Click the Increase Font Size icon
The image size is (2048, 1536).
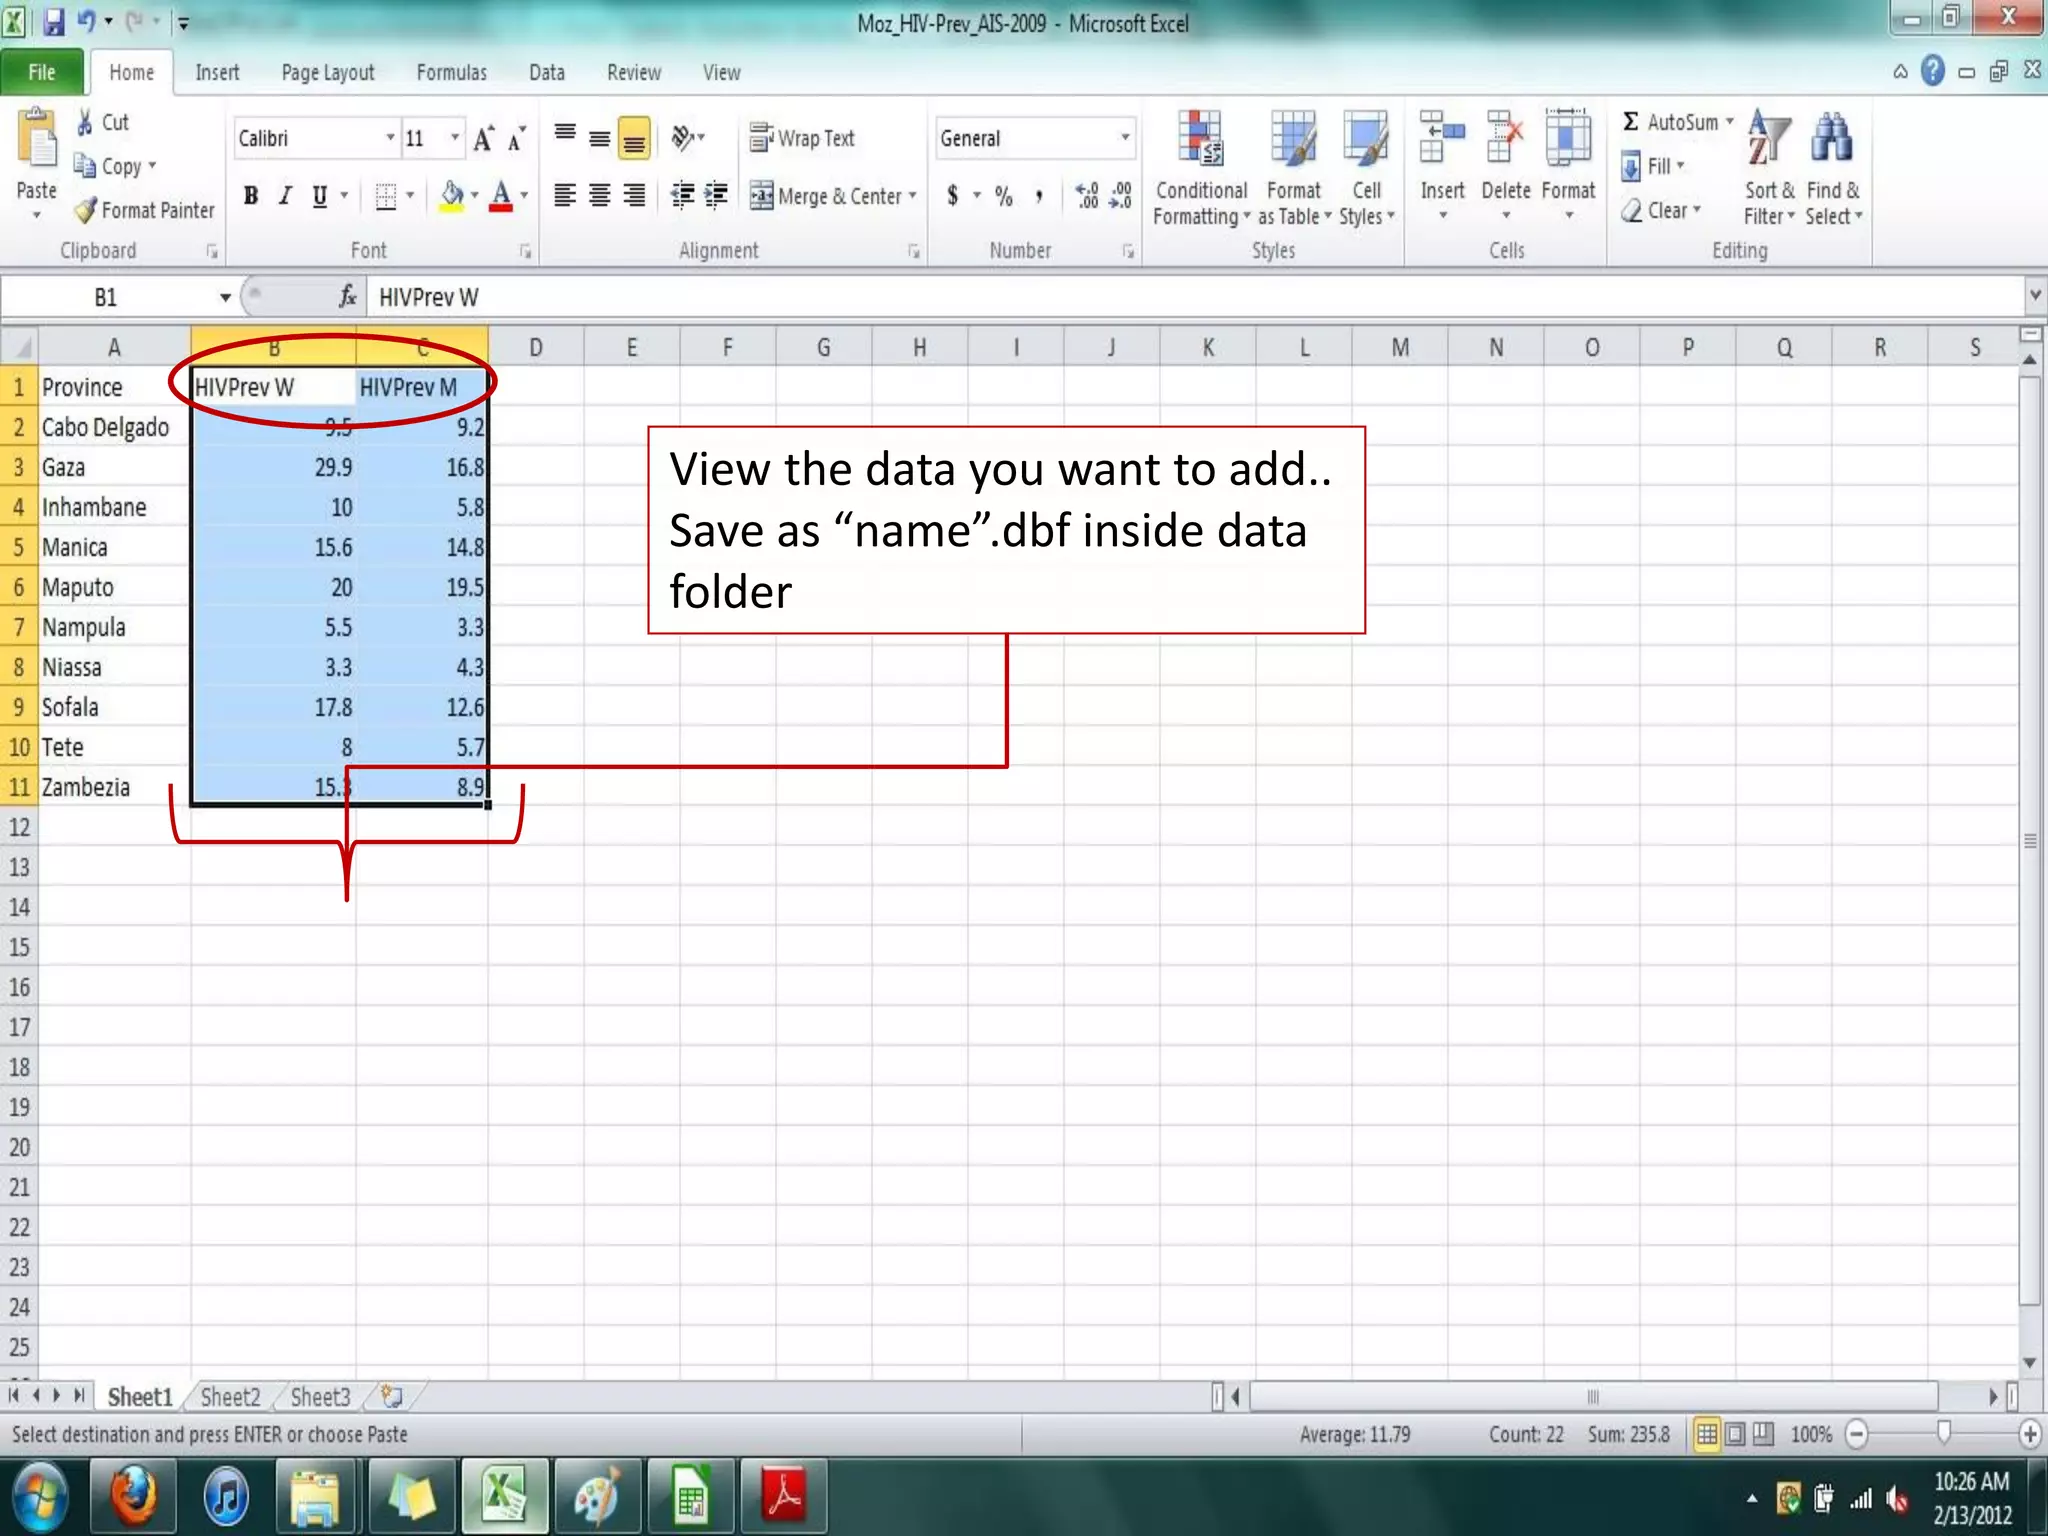(x=484, y=138)
